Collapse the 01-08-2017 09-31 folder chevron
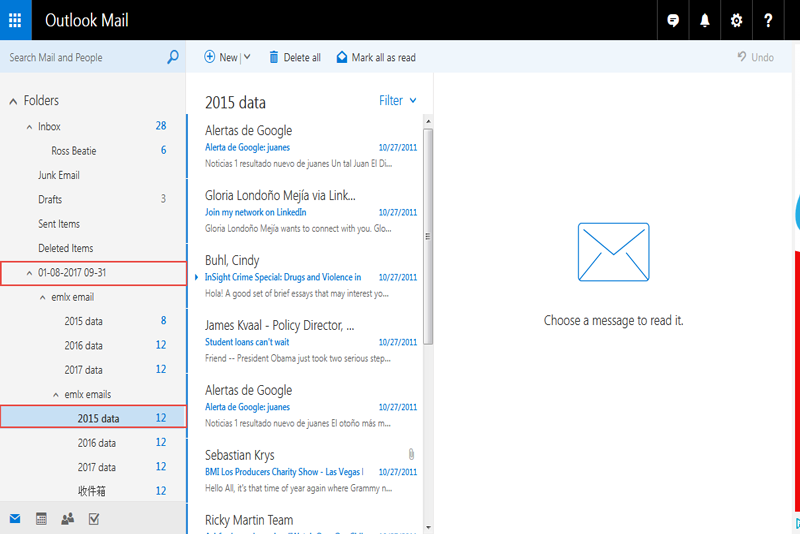The image size is (800, 534). click(x=29, y=273)
